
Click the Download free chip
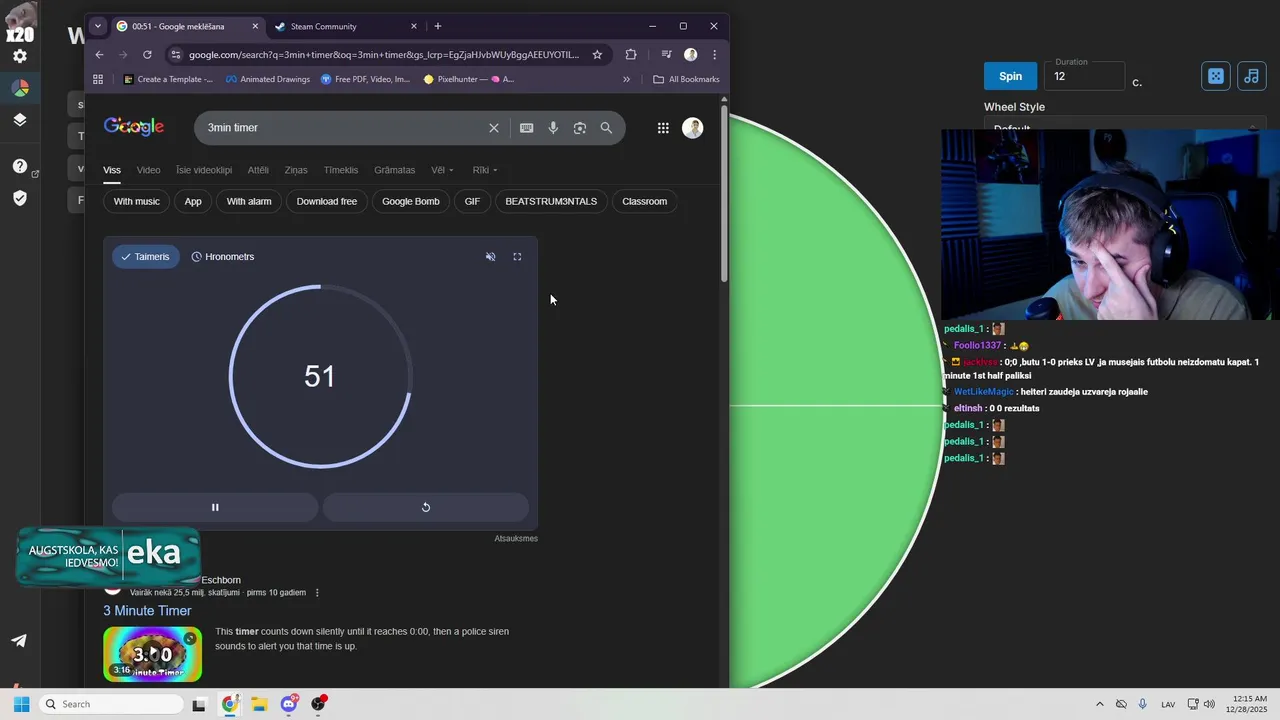click(327, 201)
